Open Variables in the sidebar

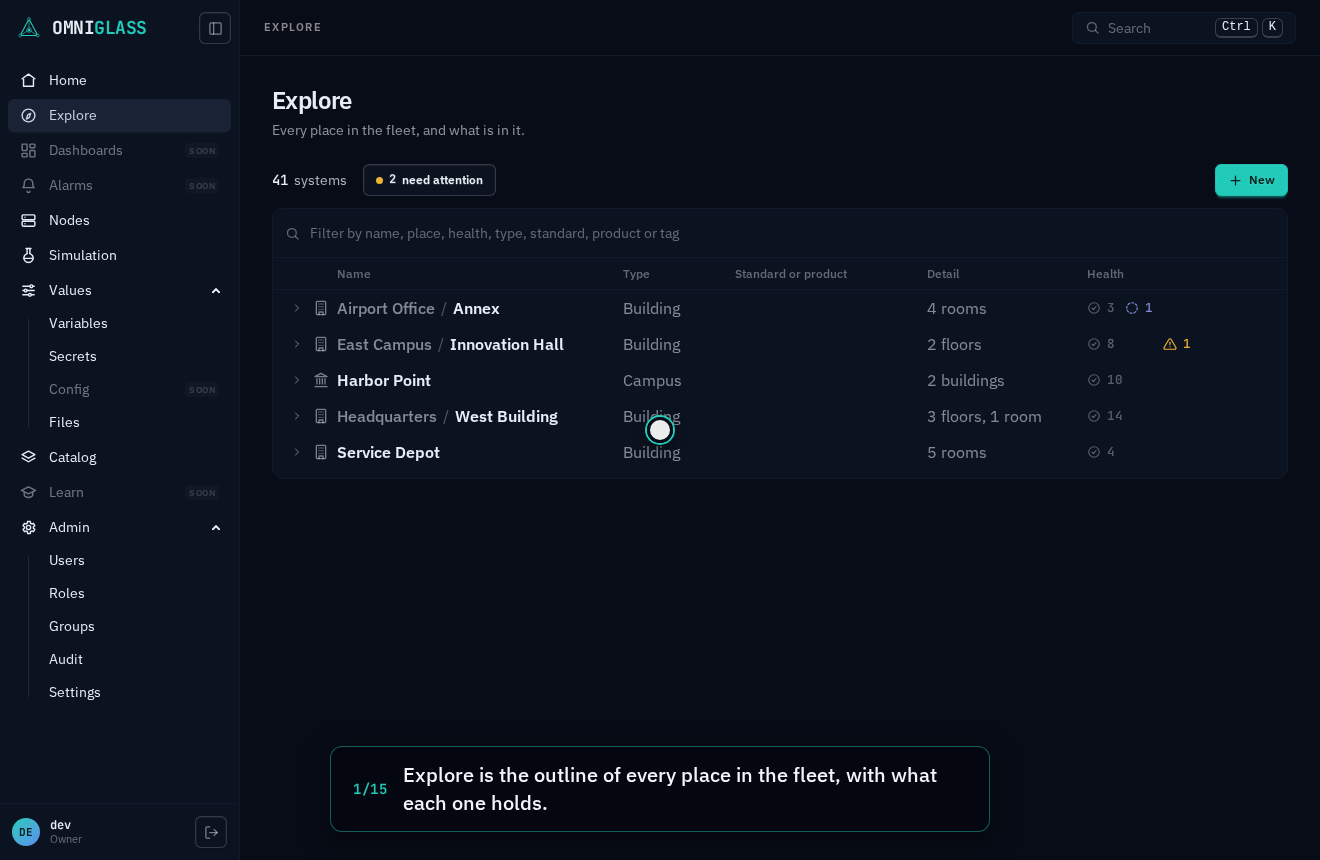78,323
